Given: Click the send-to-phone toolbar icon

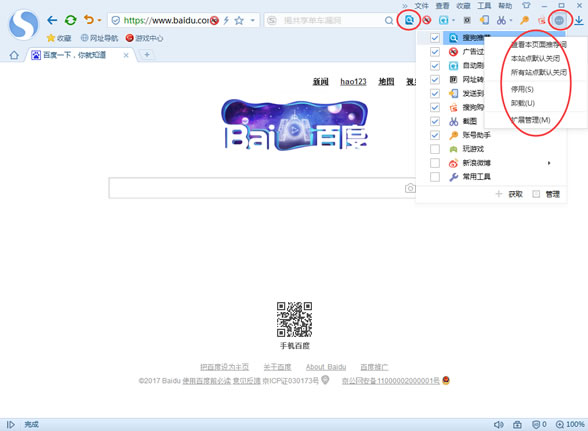Looking at the screenshot, I should coord(484,20).
